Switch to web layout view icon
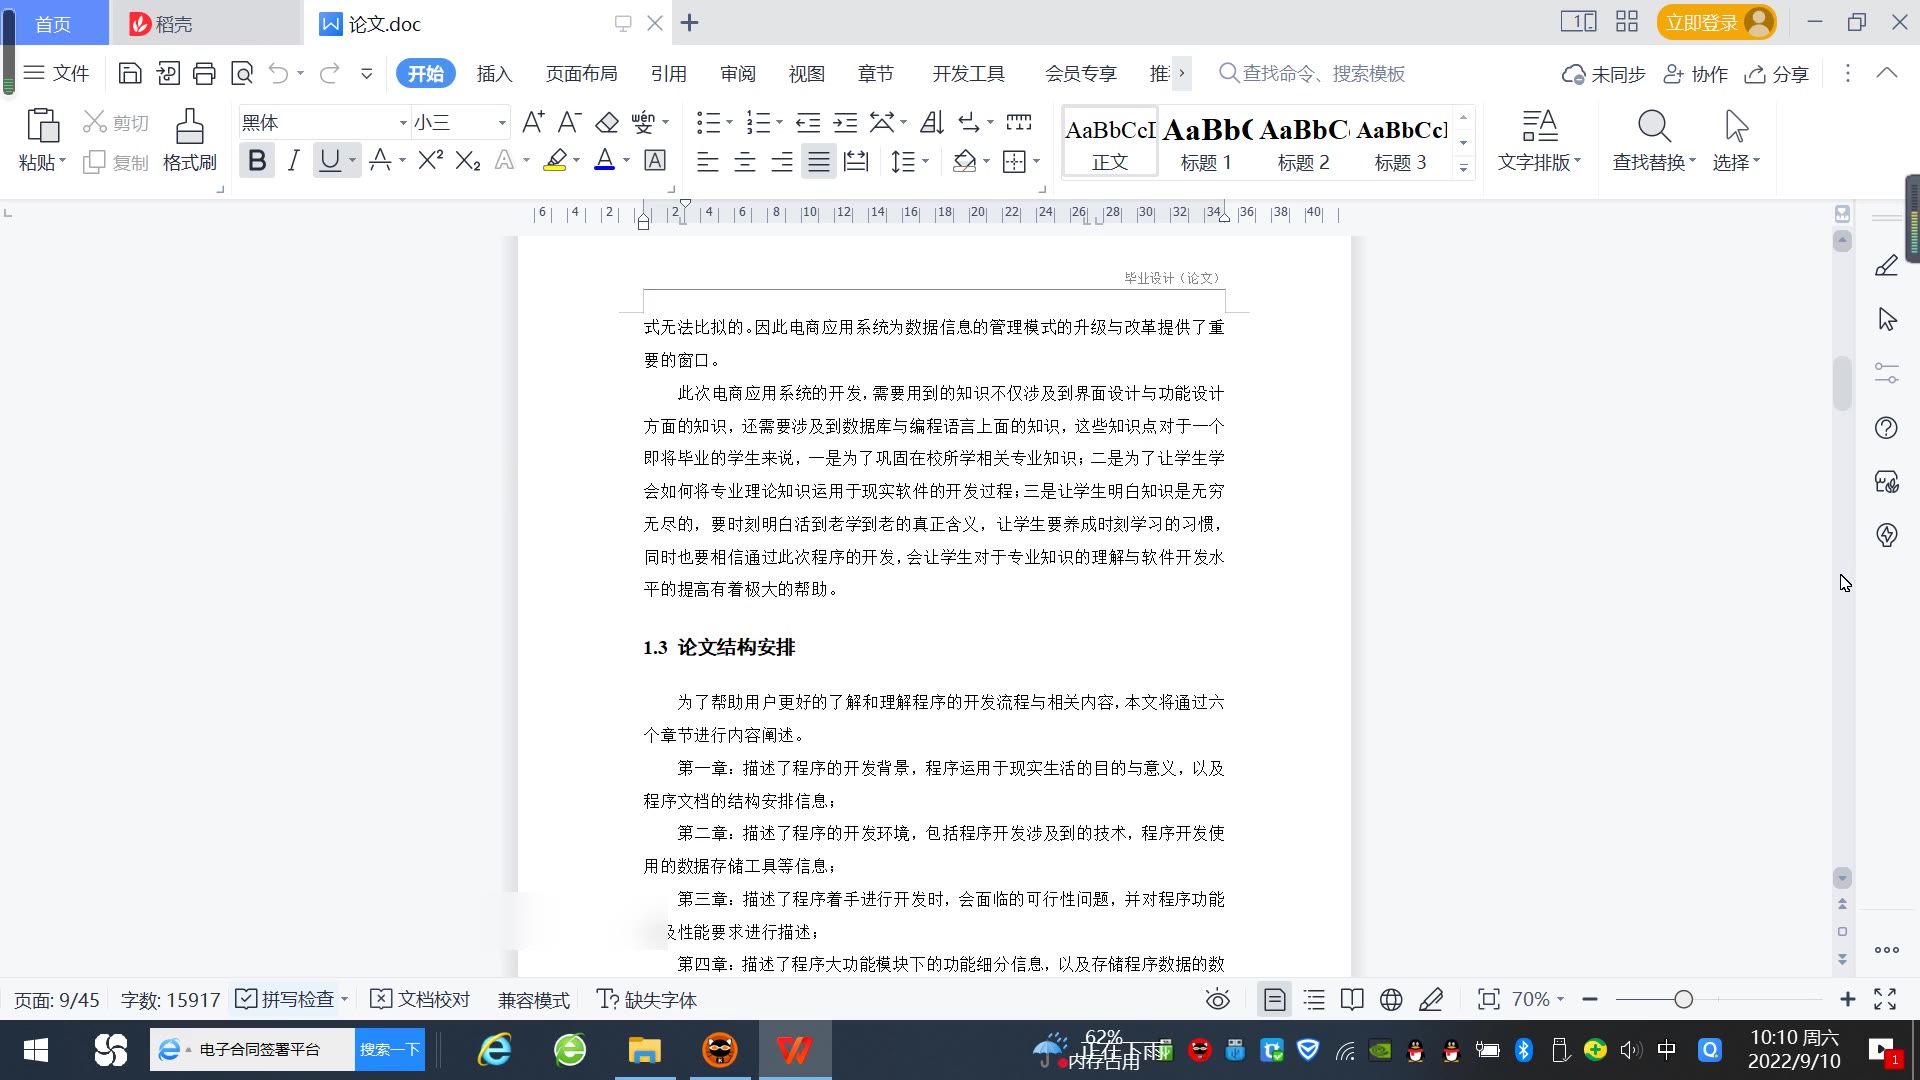The width and height of the screenshot is (1920, 1080). point(1391,1000)
